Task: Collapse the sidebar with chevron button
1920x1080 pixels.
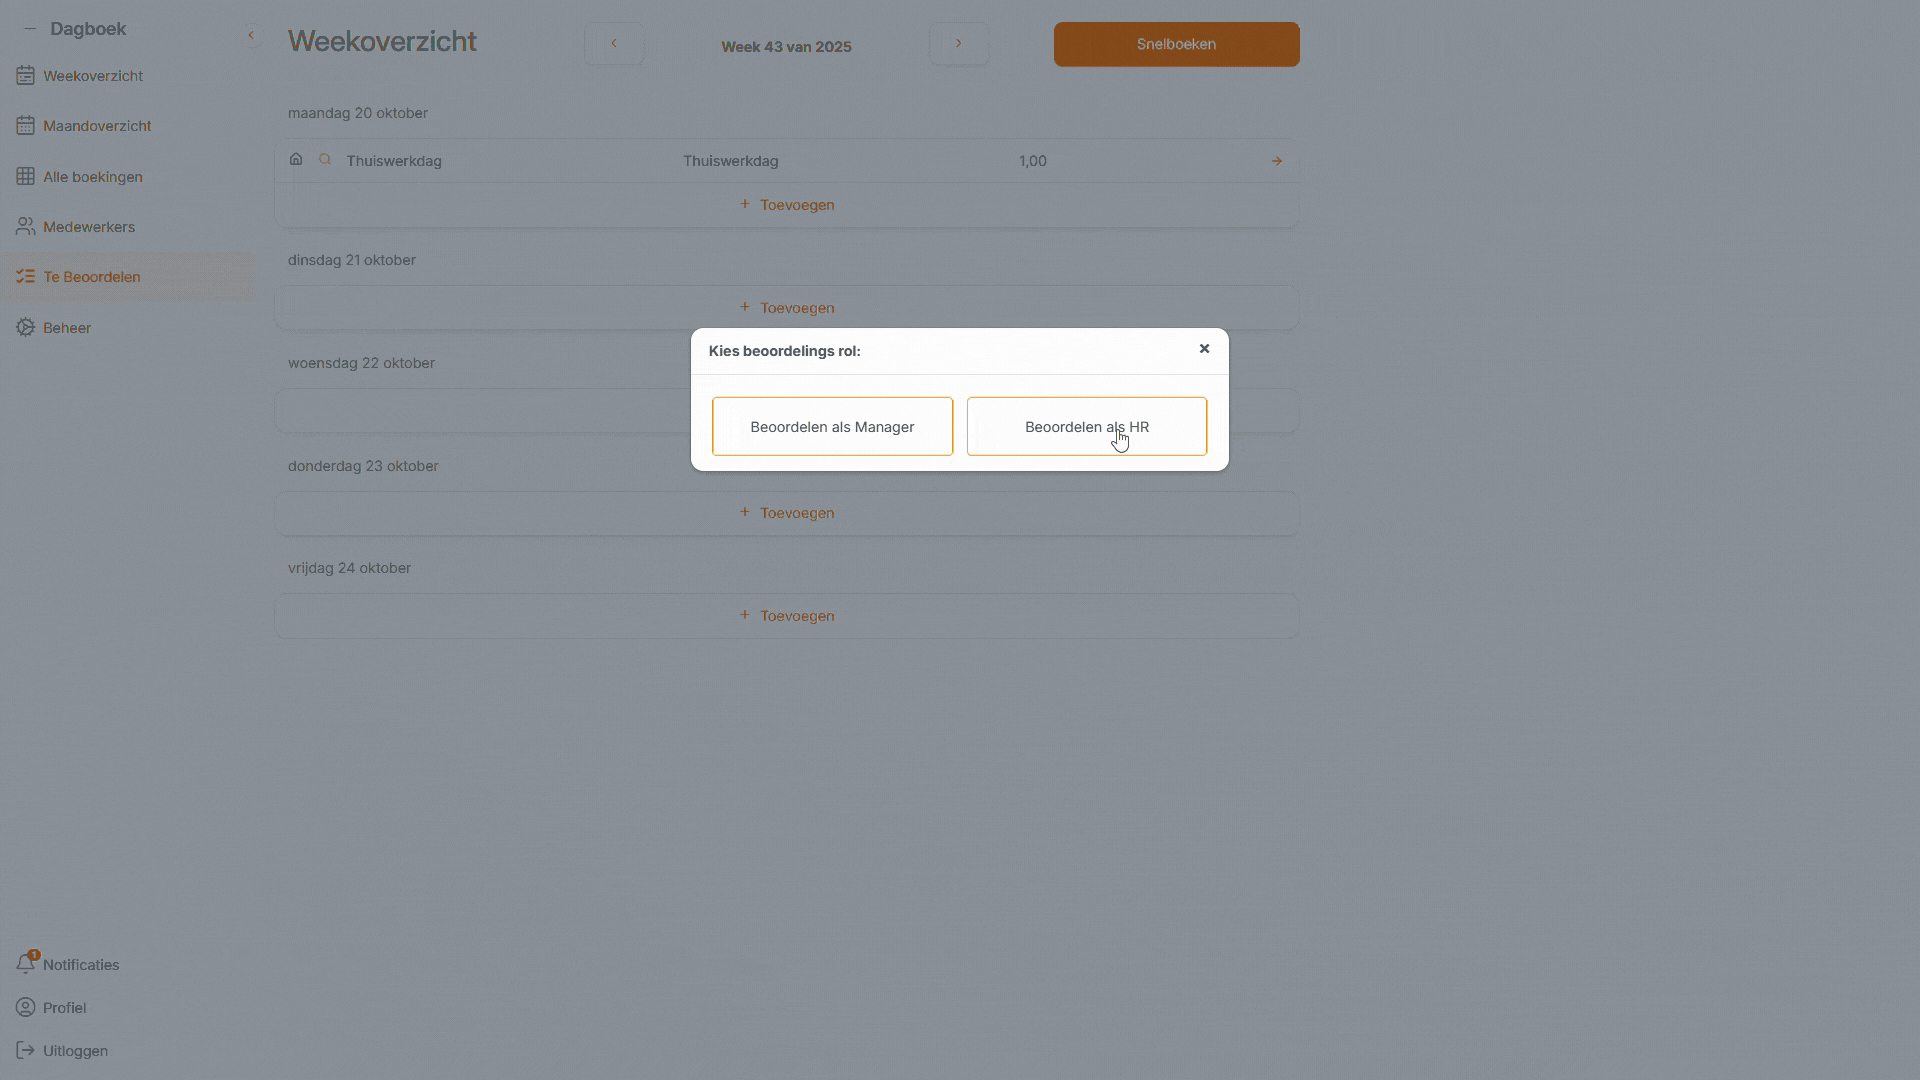Action: click(251, 35)
